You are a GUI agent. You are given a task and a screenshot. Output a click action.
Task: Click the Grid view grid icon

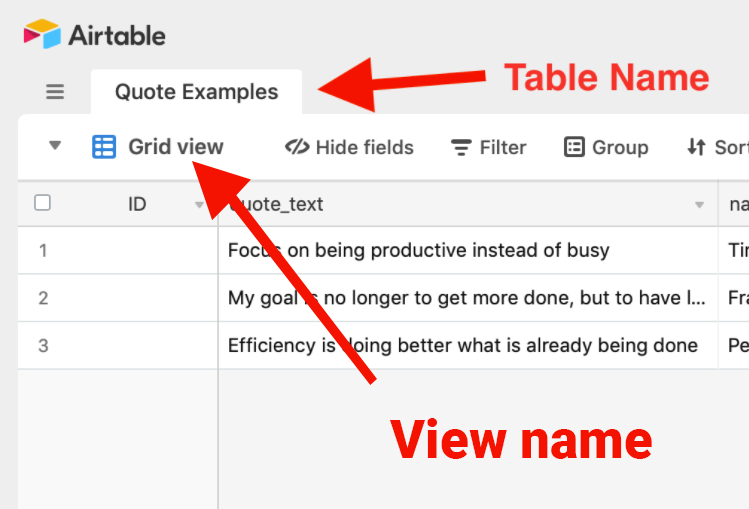coord(104,147)
